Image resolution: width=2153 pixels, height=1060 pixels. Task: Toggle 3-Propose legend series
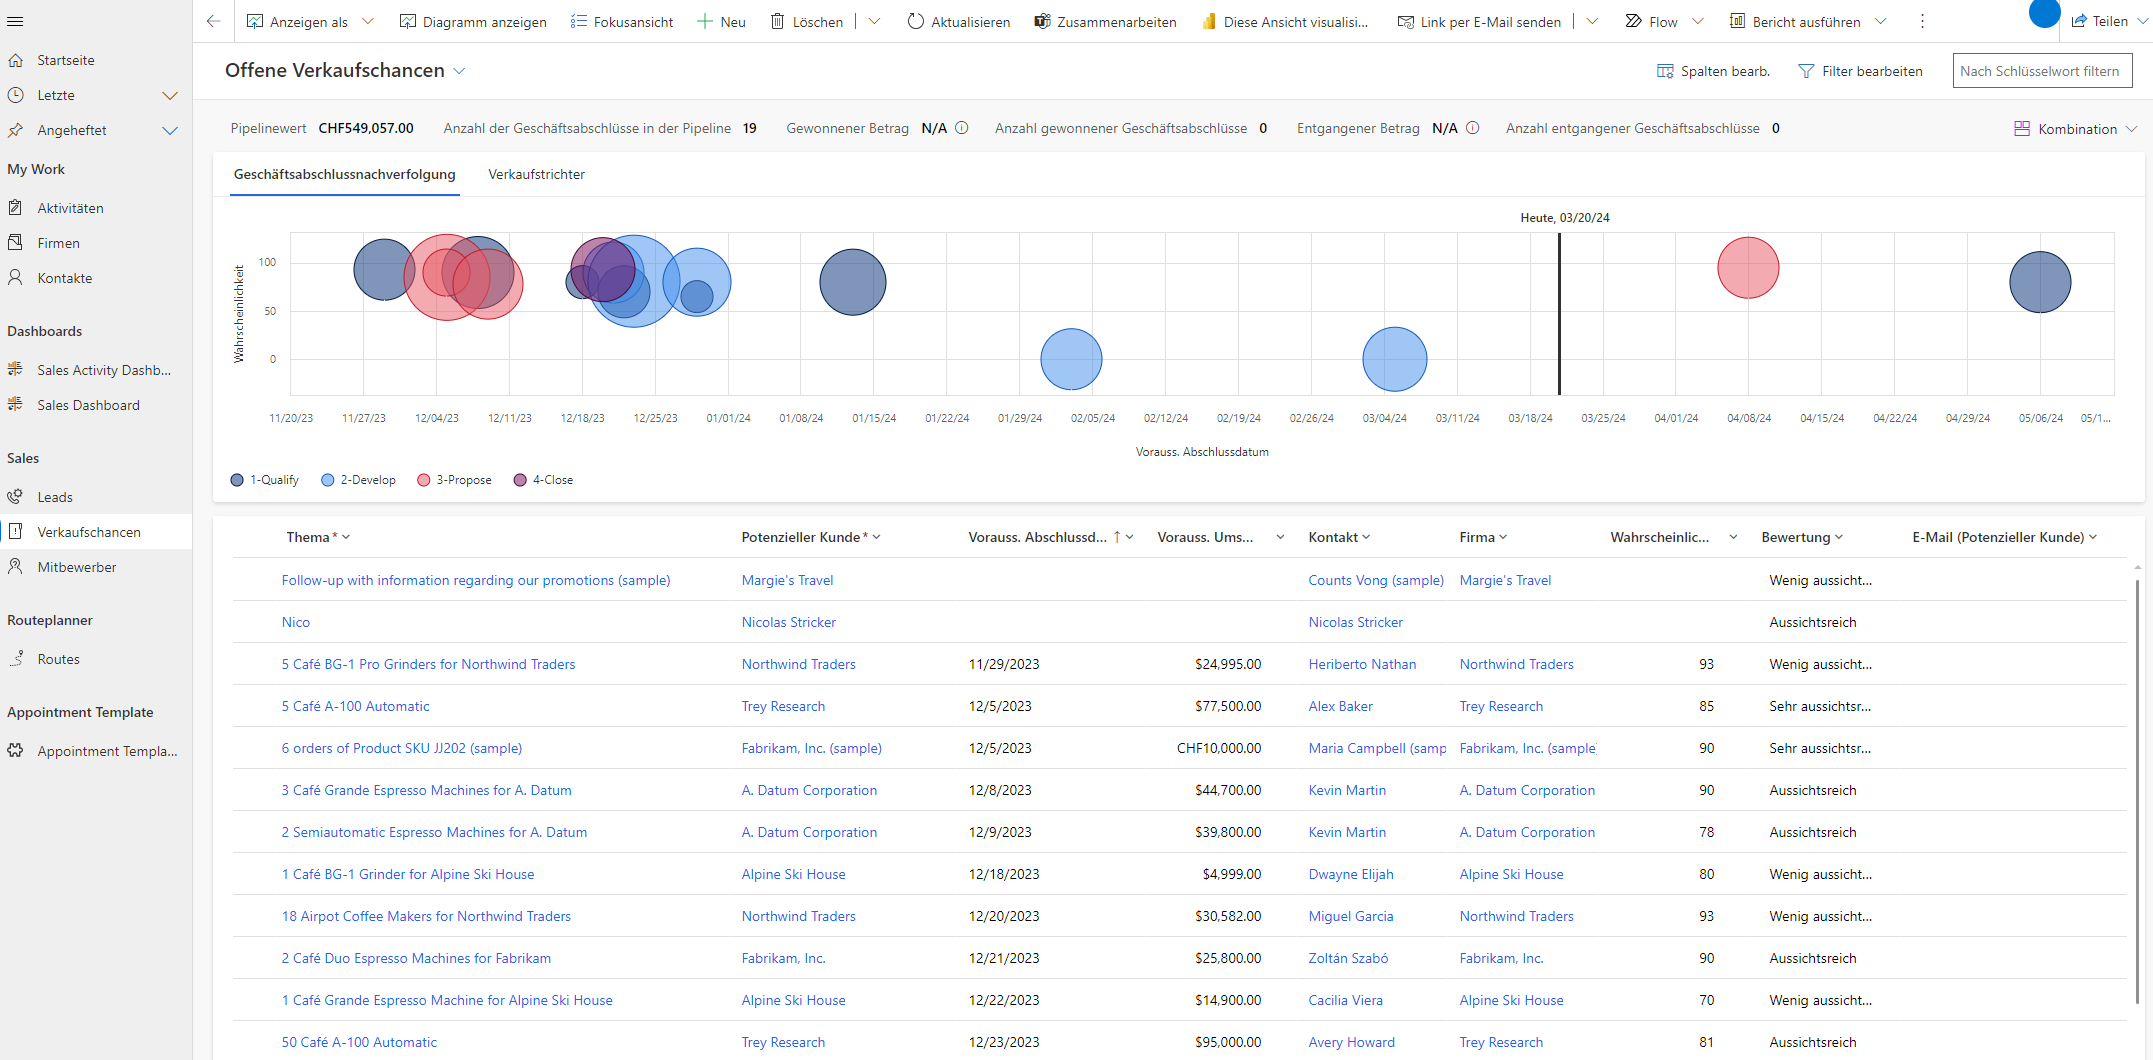click(x=455, y=480)
